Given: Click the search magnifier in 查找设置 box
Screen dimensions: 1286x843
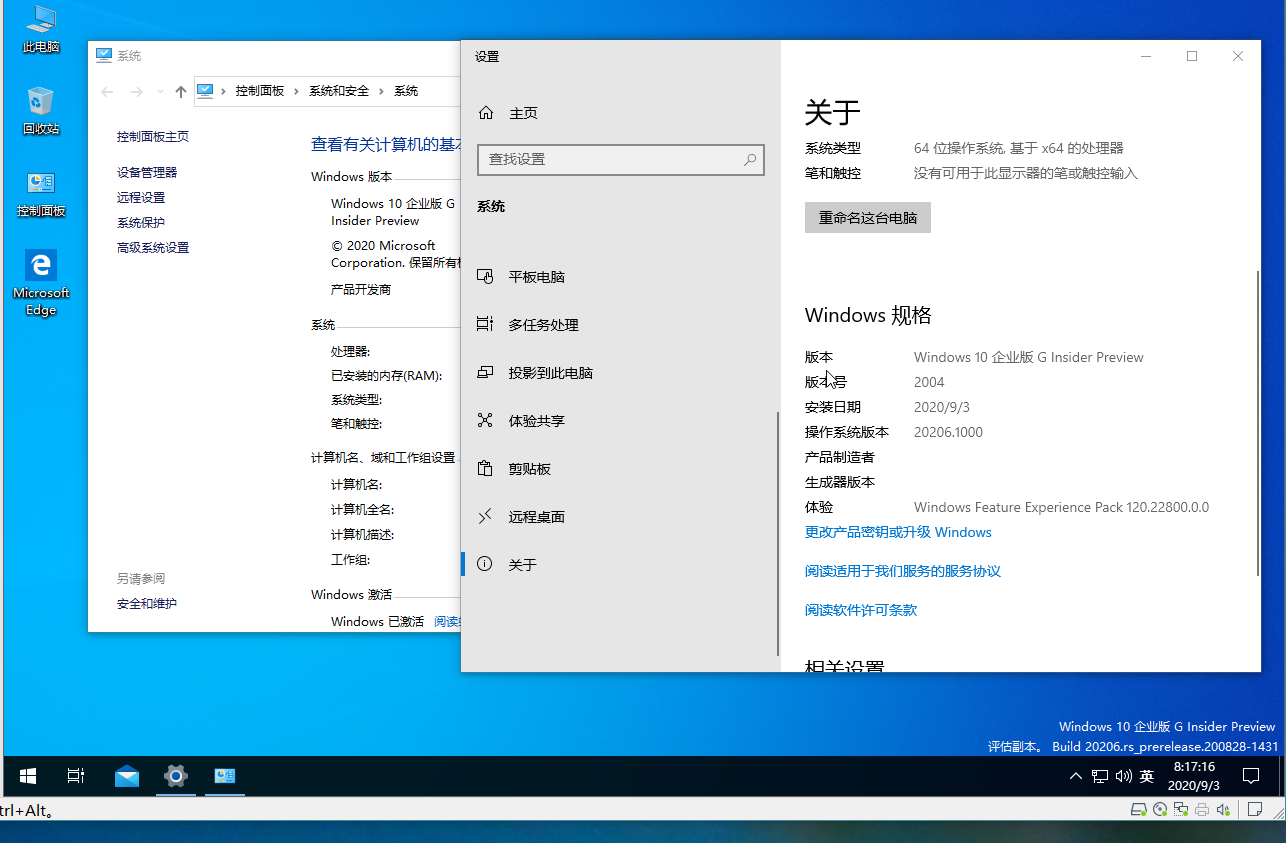Looking at the screenshot, I should pyautogui.click(x=750, y=160).
